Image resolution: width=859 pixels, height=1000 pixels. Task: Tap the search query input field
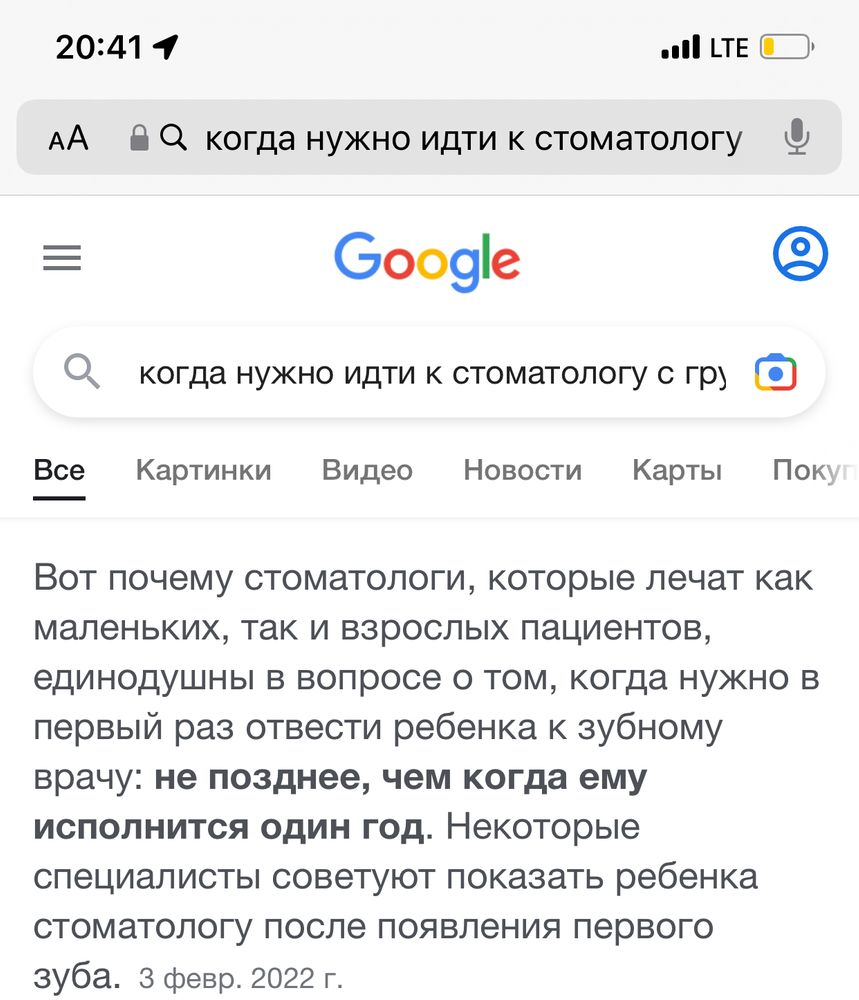[400, 371]
